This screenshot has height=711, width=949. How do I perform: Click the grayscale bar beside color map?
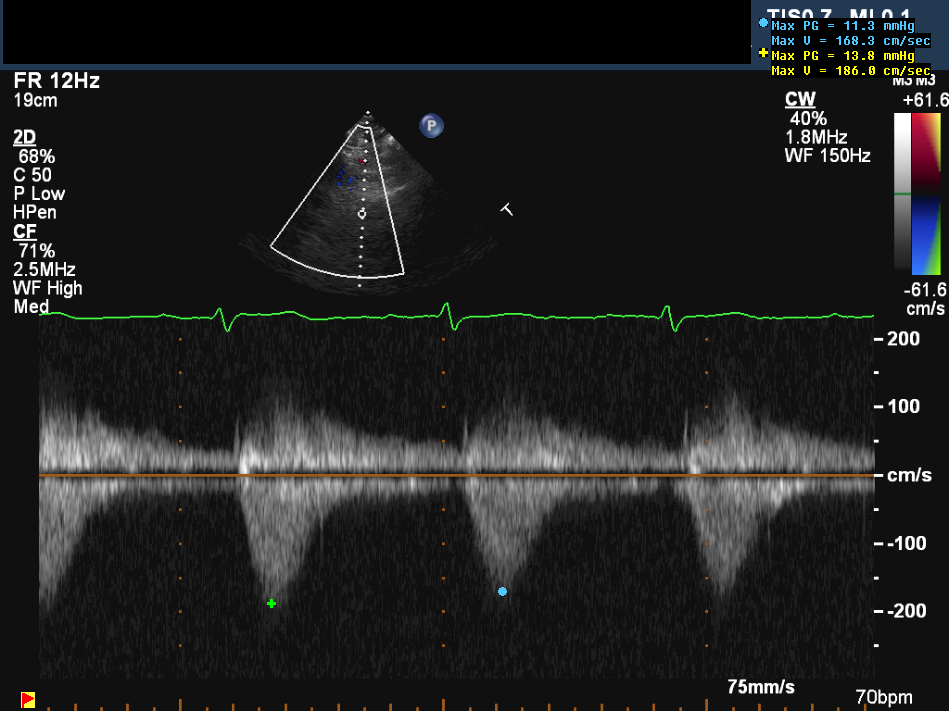pyautogui.click(x=902, y=193)
